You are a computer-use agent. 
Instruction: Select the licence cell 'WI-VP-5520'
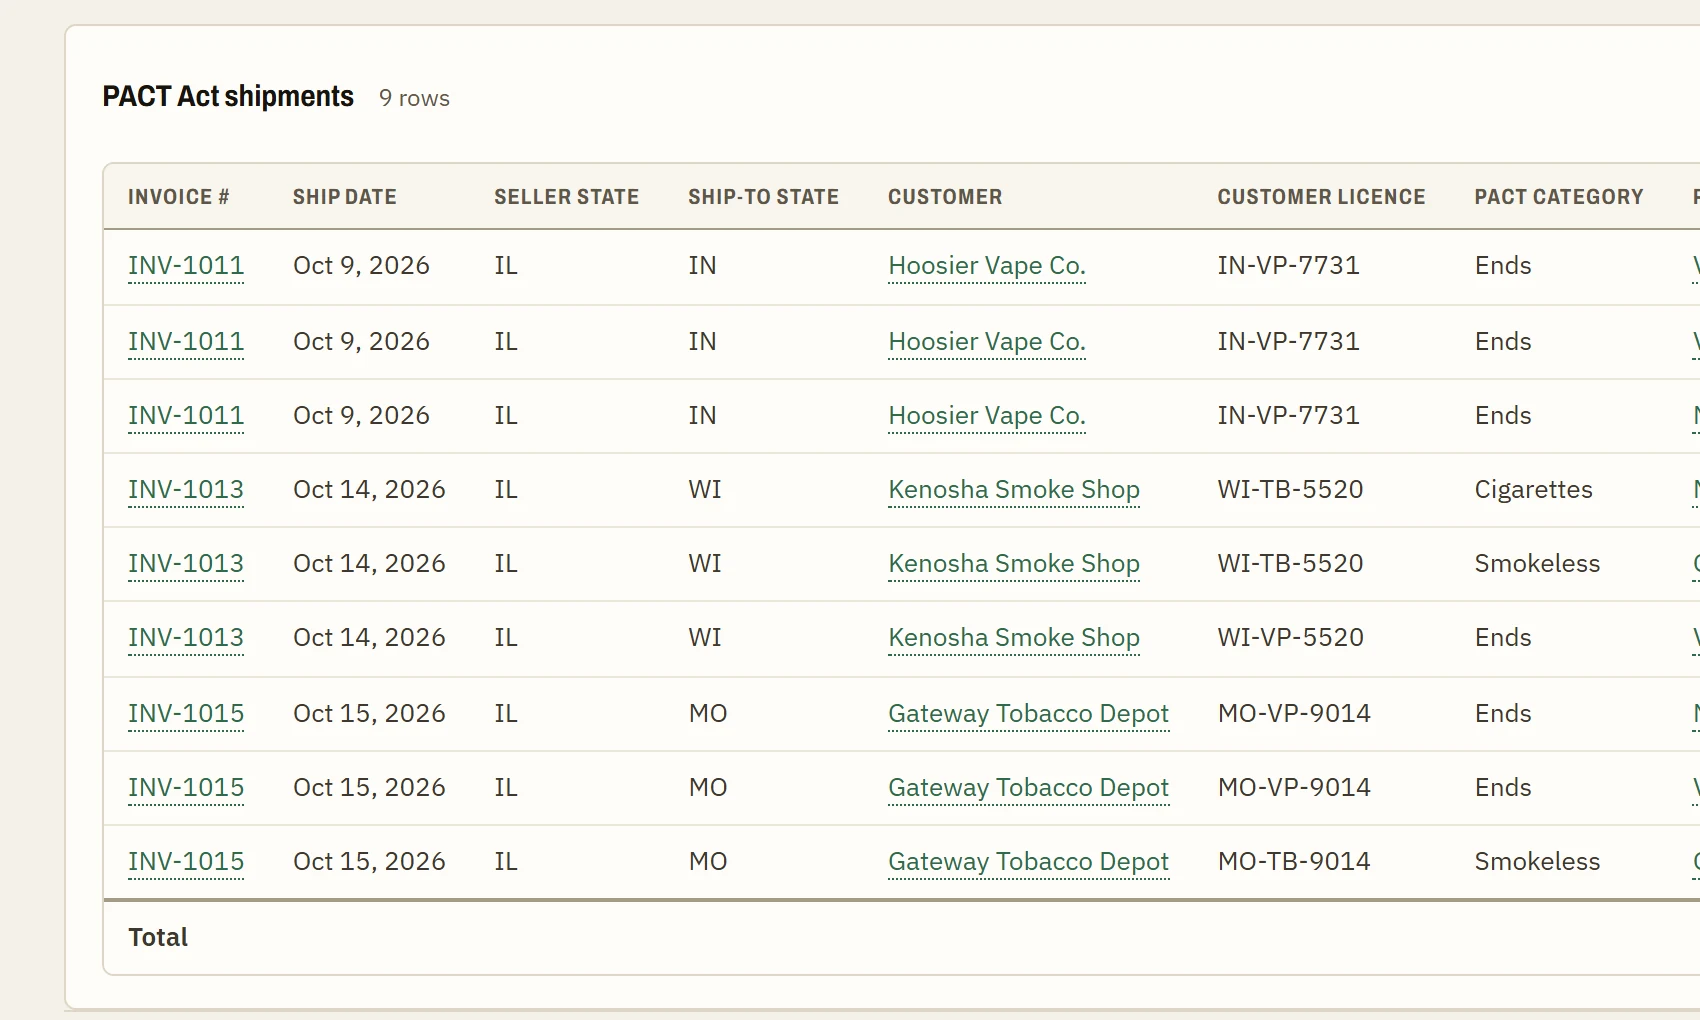(1290, 638)
